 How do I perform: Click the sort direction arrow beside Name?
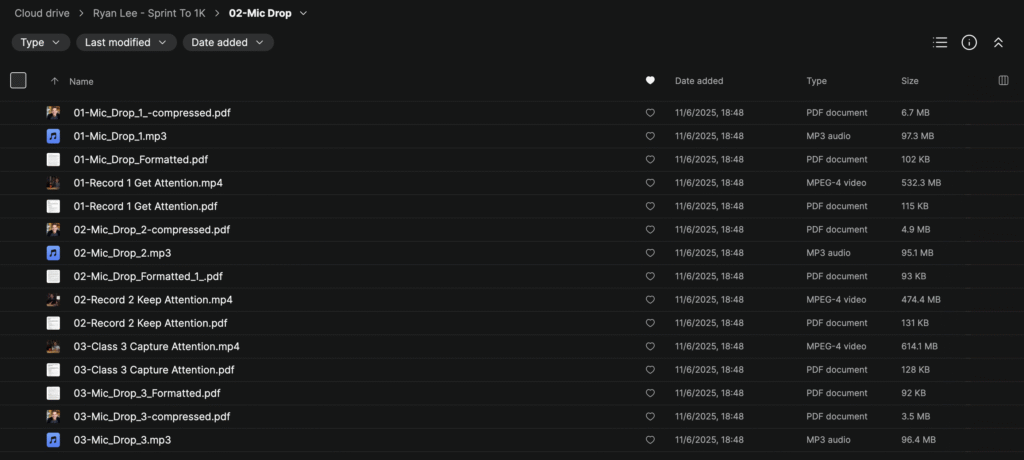pos(54,81)
